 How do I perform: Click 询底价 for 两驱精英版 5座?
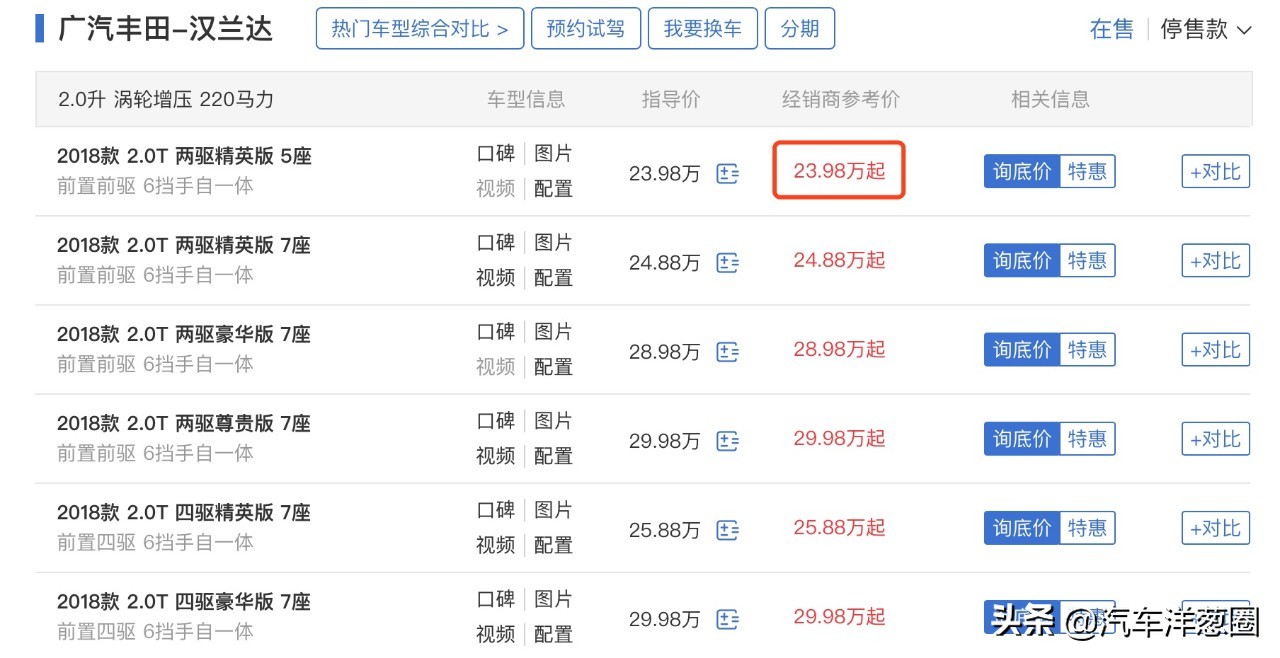pyautogui.click(x=1019, y=171)
